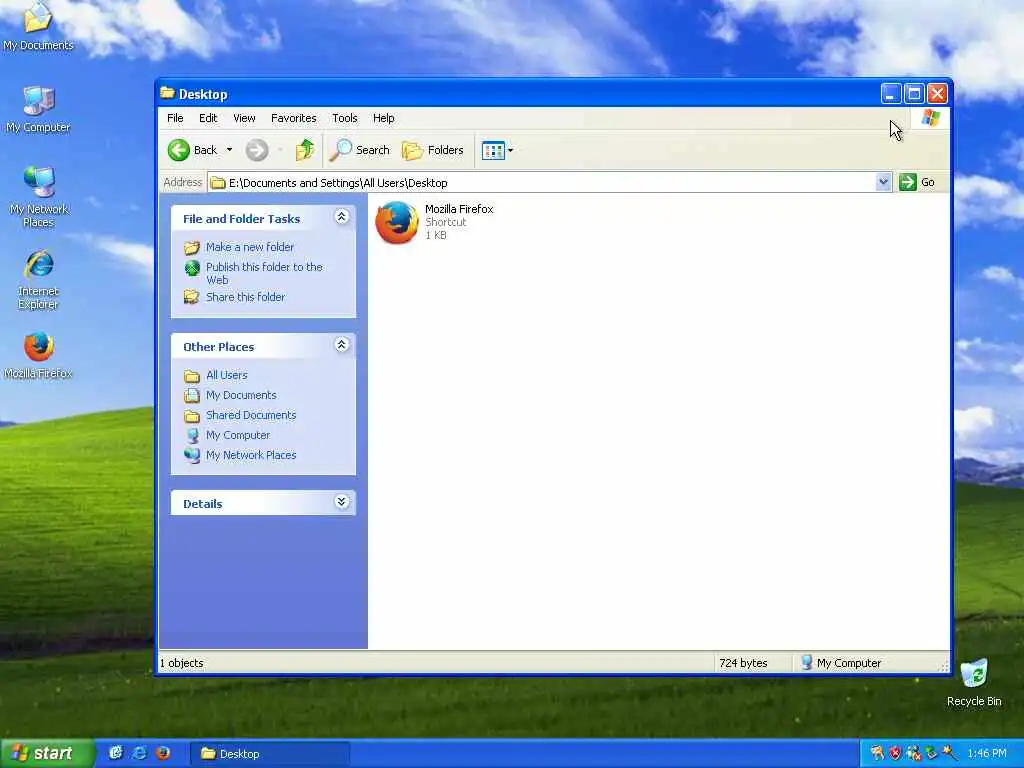Toggle the Folders pane
The height and width of the screenshot is (768, 1024).
tap(432, 150)
